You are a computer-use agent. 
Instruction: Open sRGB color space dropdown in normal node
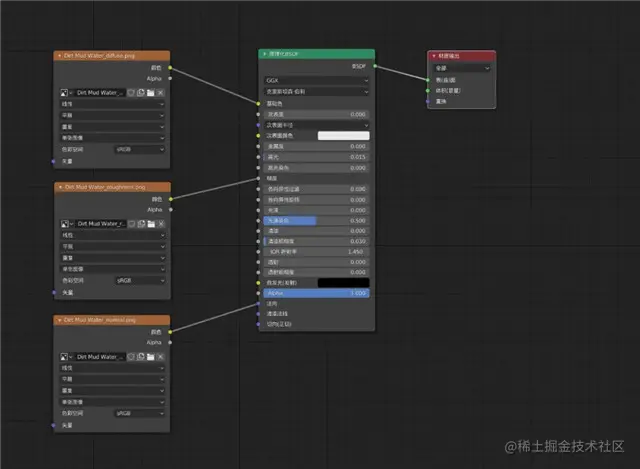coord(140,413)
